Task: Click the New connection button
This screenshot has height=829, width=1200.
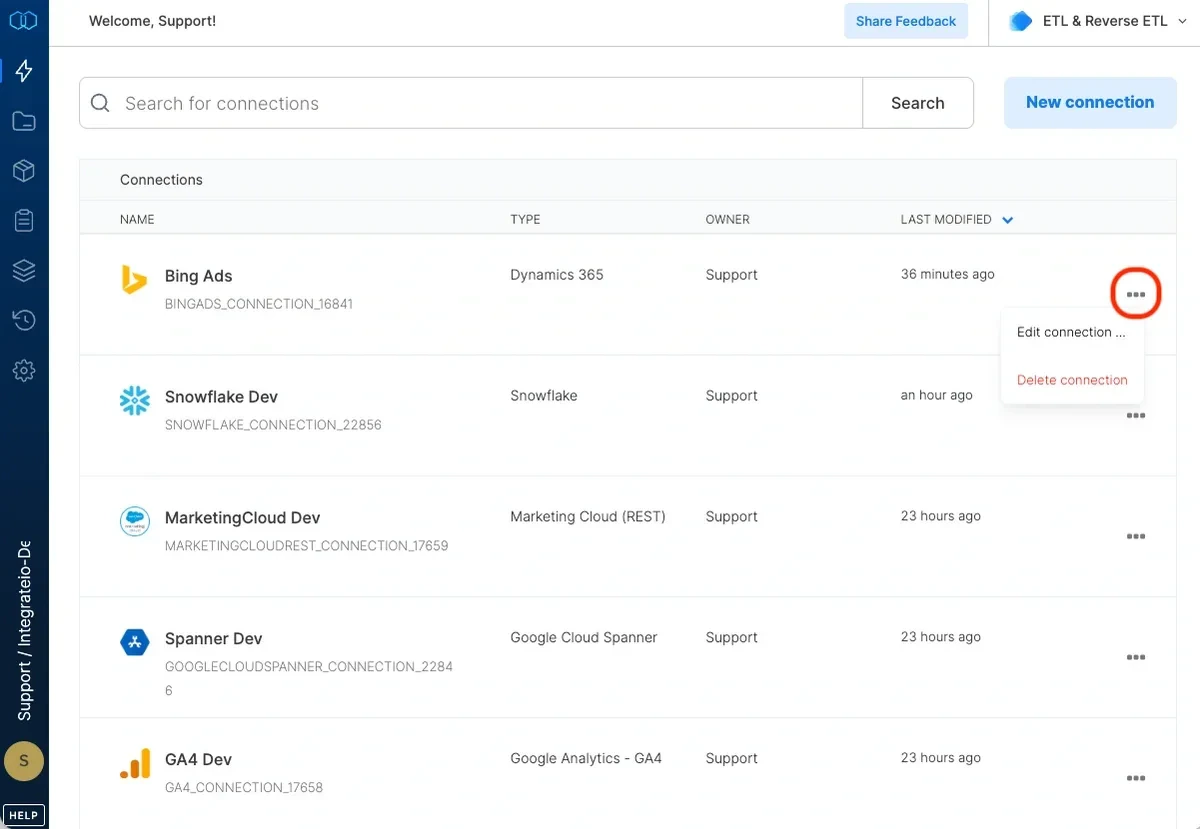Action: point(1090,102)
